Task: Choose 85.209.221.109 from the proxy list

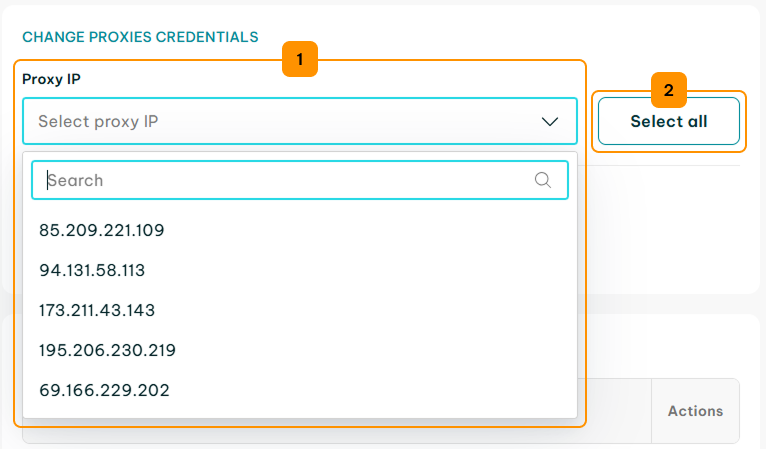Action: tap(300, 230)
